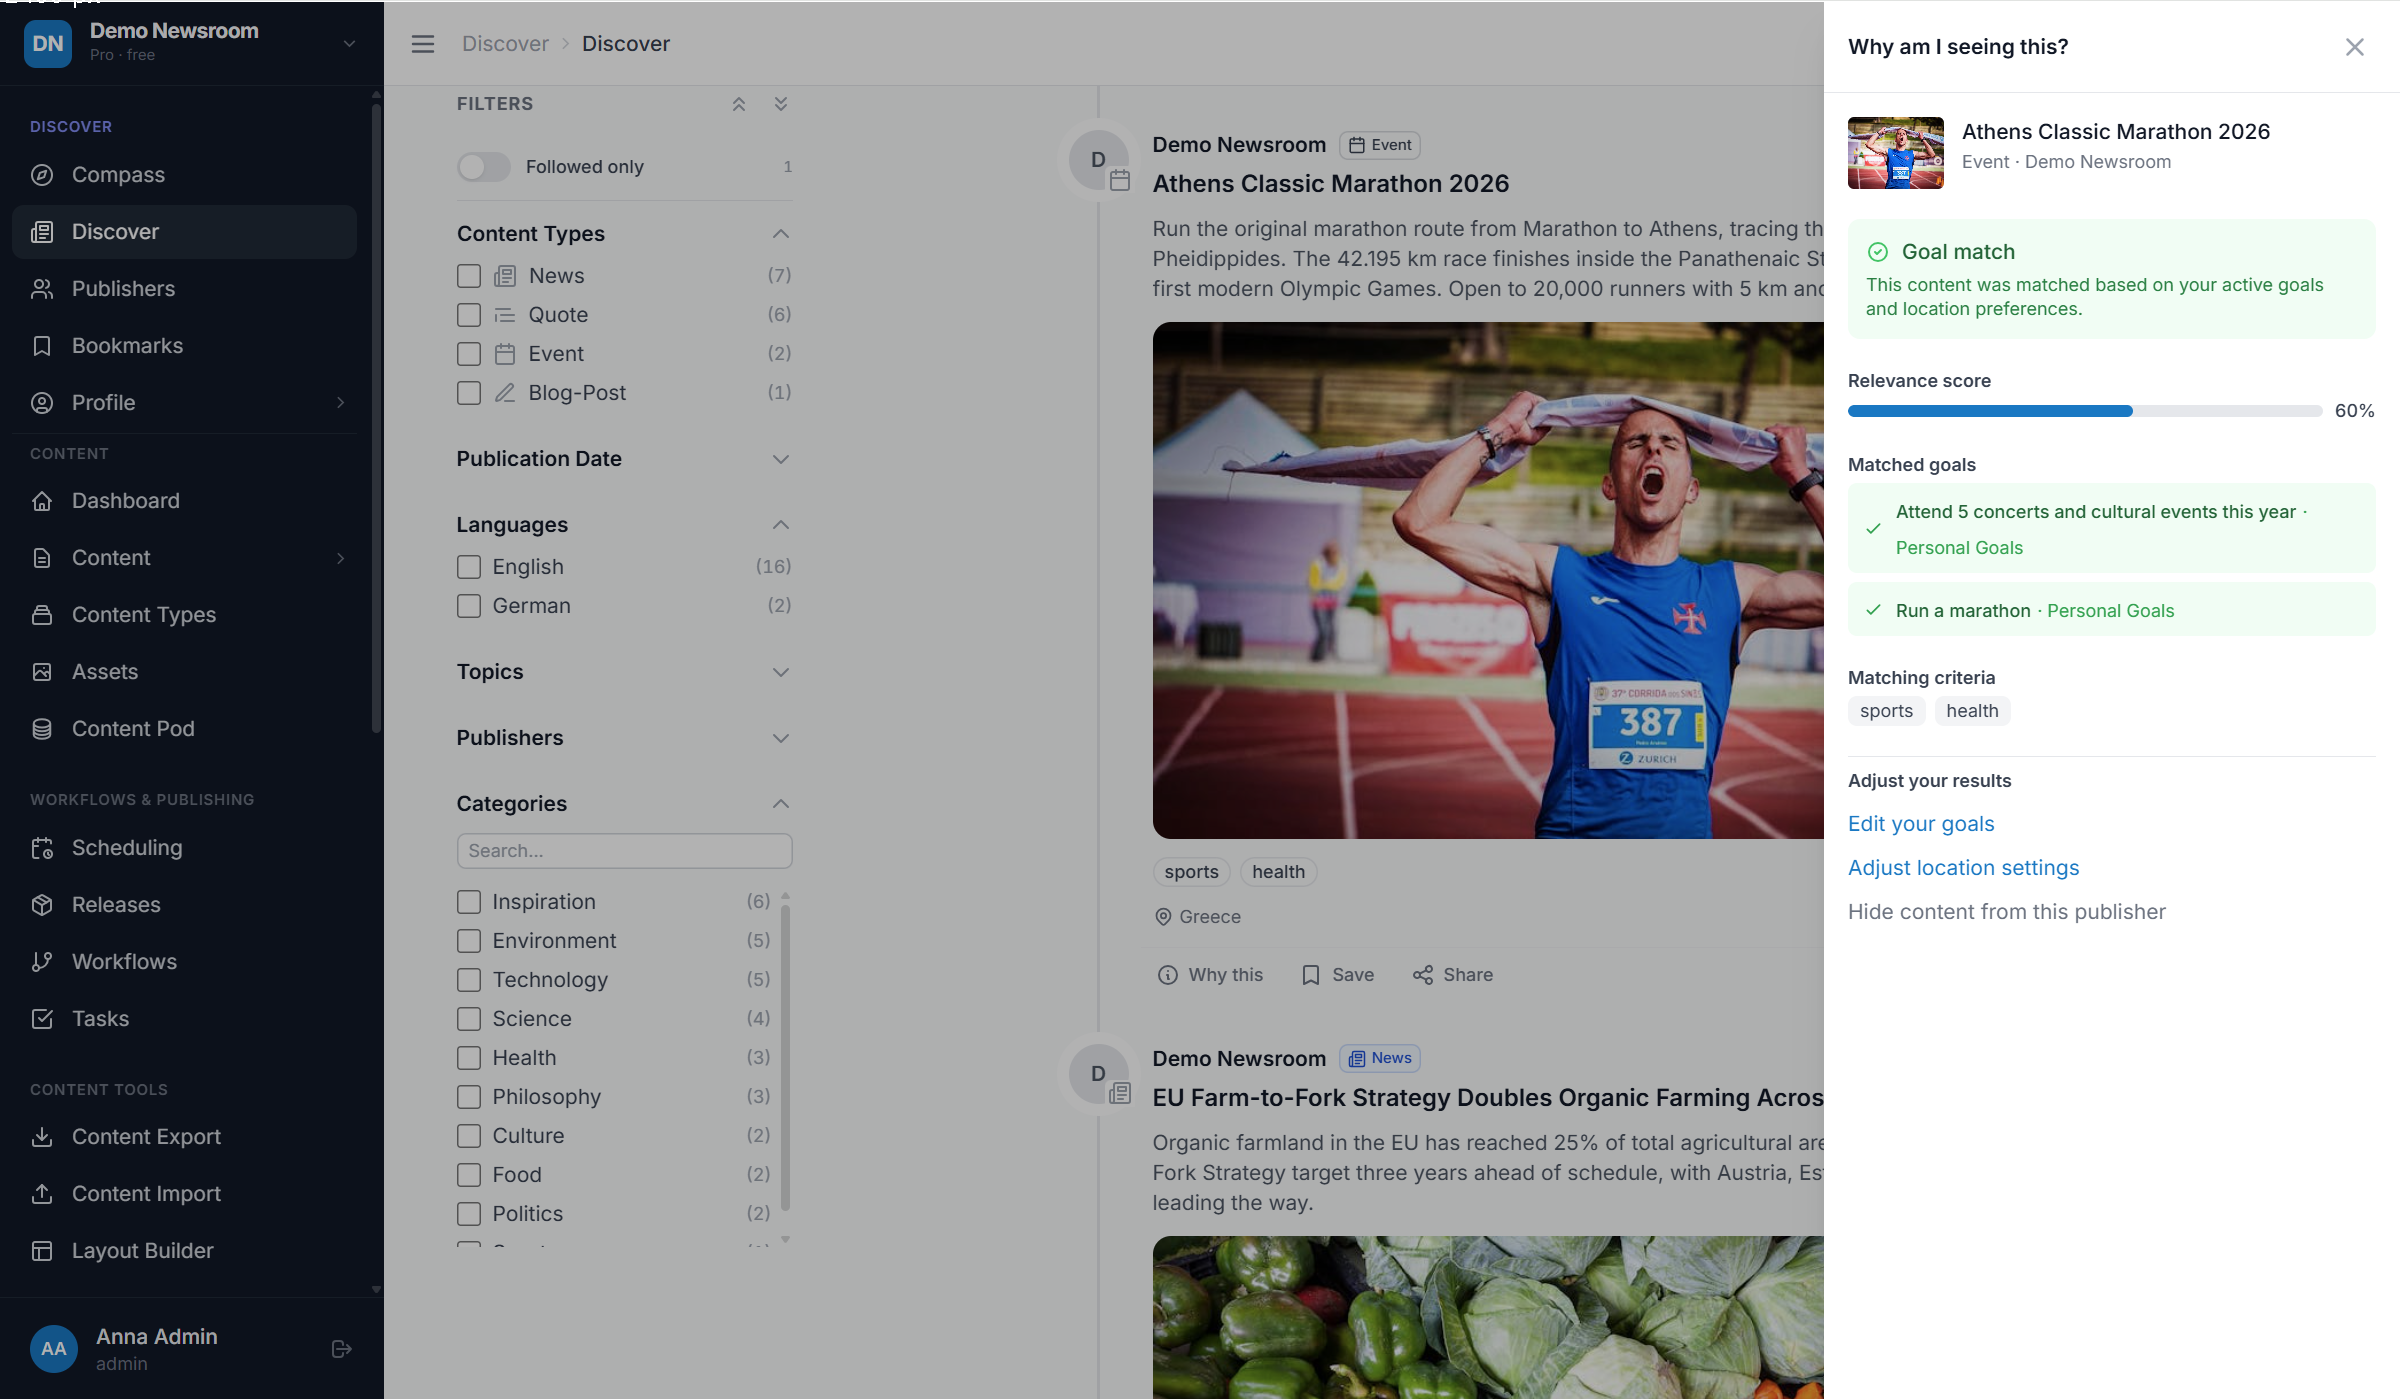Click the Content Import upload icon
Viewport: 2400px width, 1399px height.
(42, 1194)
